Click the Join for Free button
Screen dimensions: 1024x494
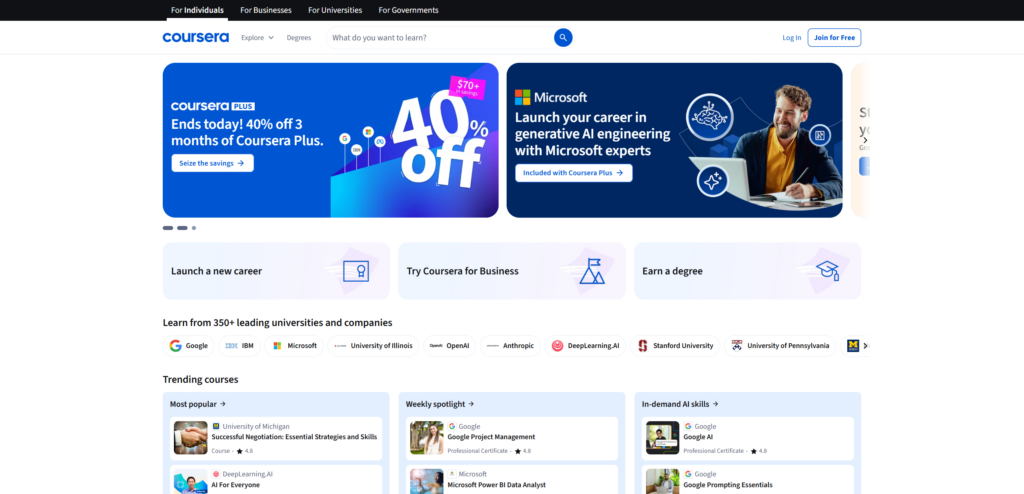click(x=834, y=38)
